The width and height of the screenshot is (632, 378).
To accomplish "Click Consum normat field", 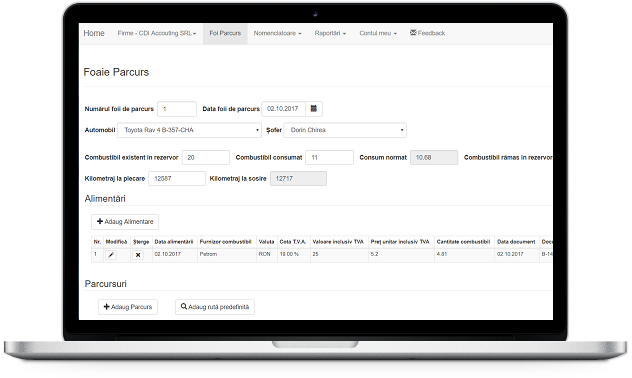I will 434,158.
